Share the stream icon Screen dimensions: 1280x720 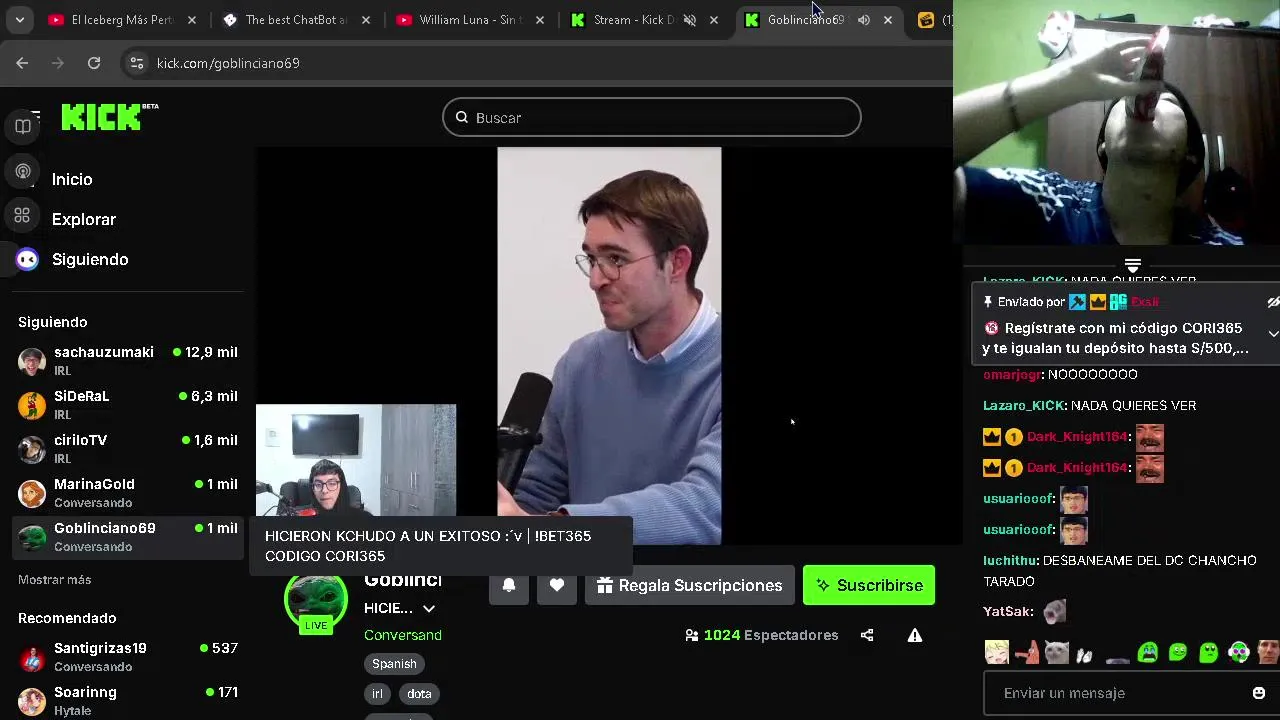(x=867, y=635)
